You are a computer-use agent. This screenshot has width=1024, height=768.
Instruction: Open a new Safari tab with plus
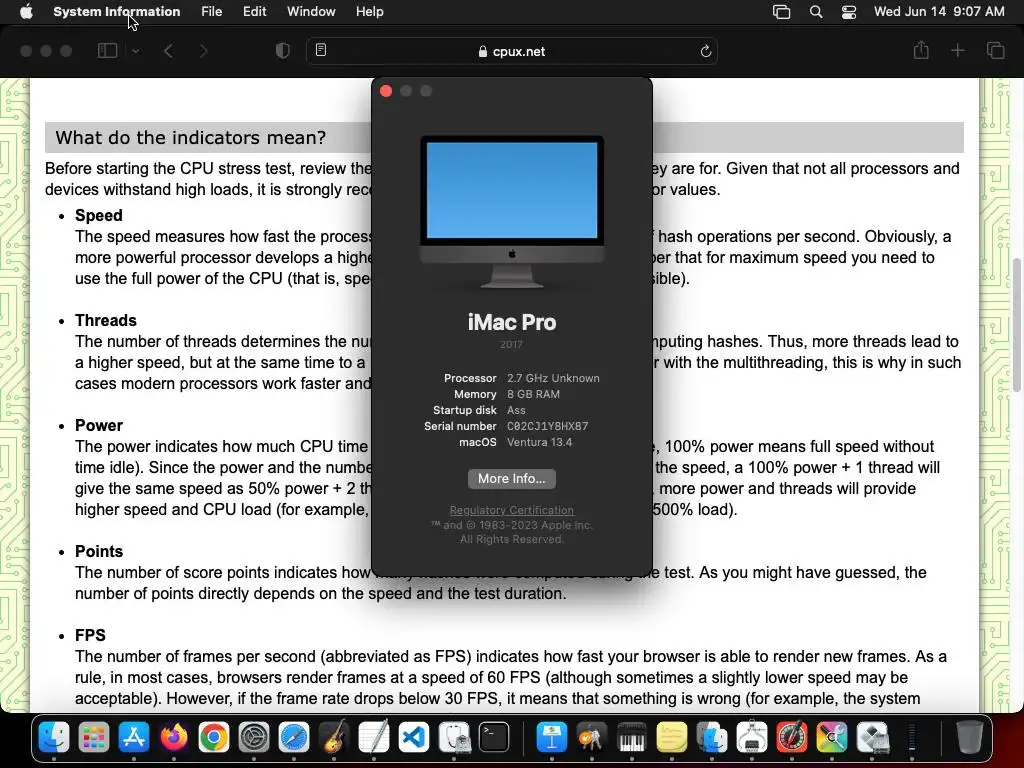[x=957, y=51]
